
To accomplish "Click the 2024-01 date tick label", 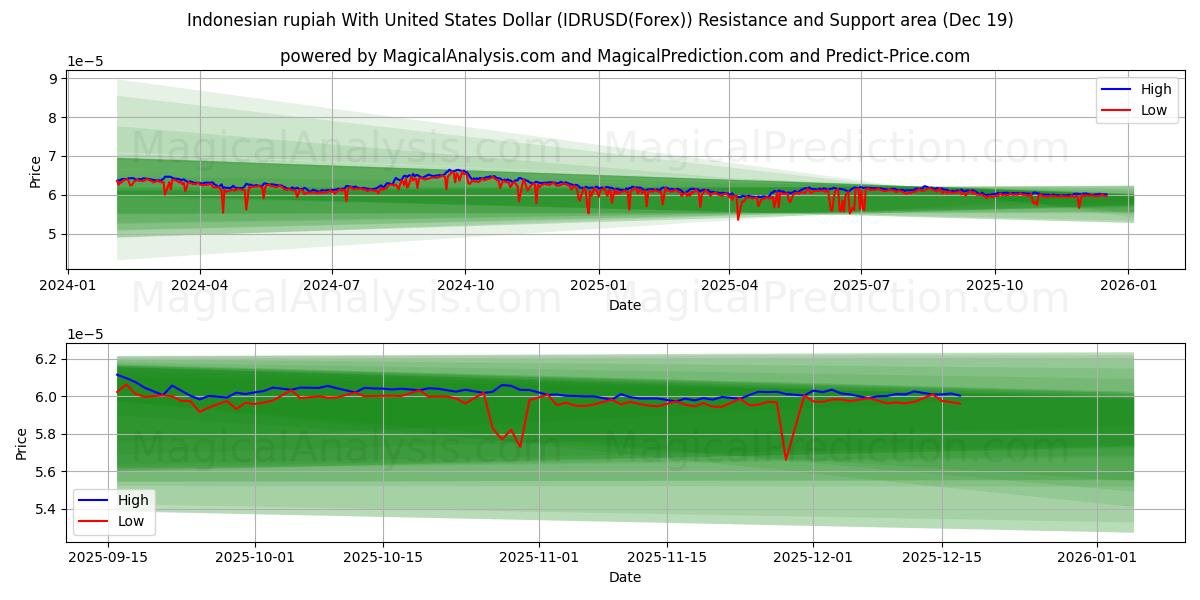I will 69,283.
